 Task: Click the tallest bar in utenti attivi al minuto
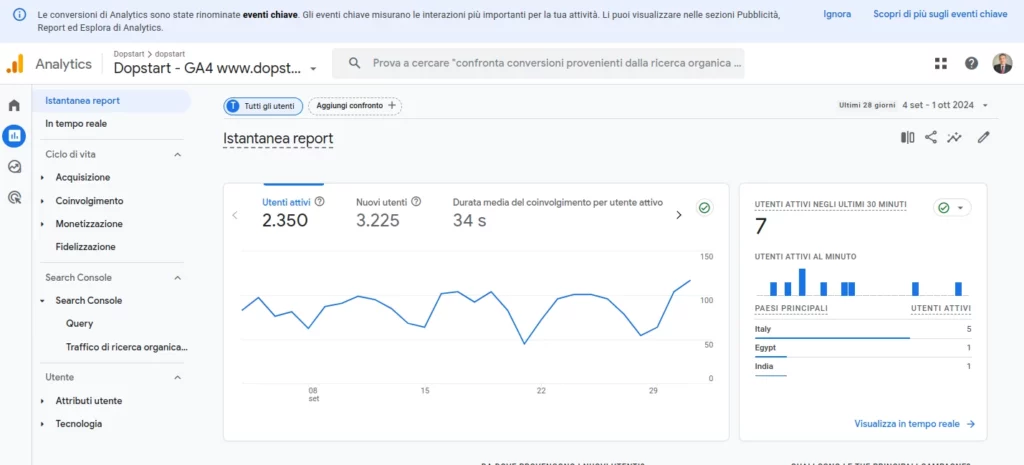coord(802,282)
